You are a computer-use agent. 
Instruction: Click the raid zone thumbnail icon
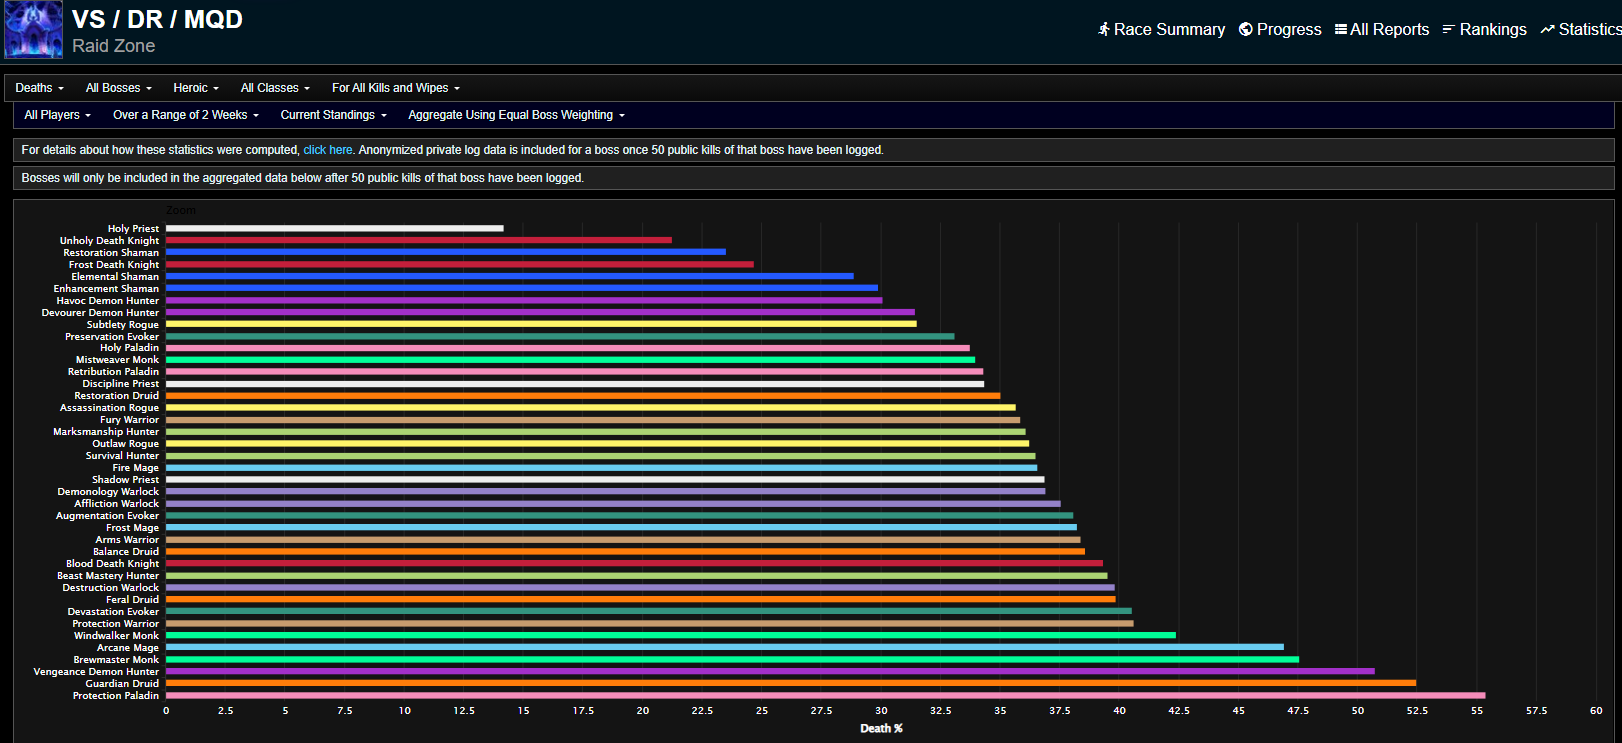tap(33, 30)
